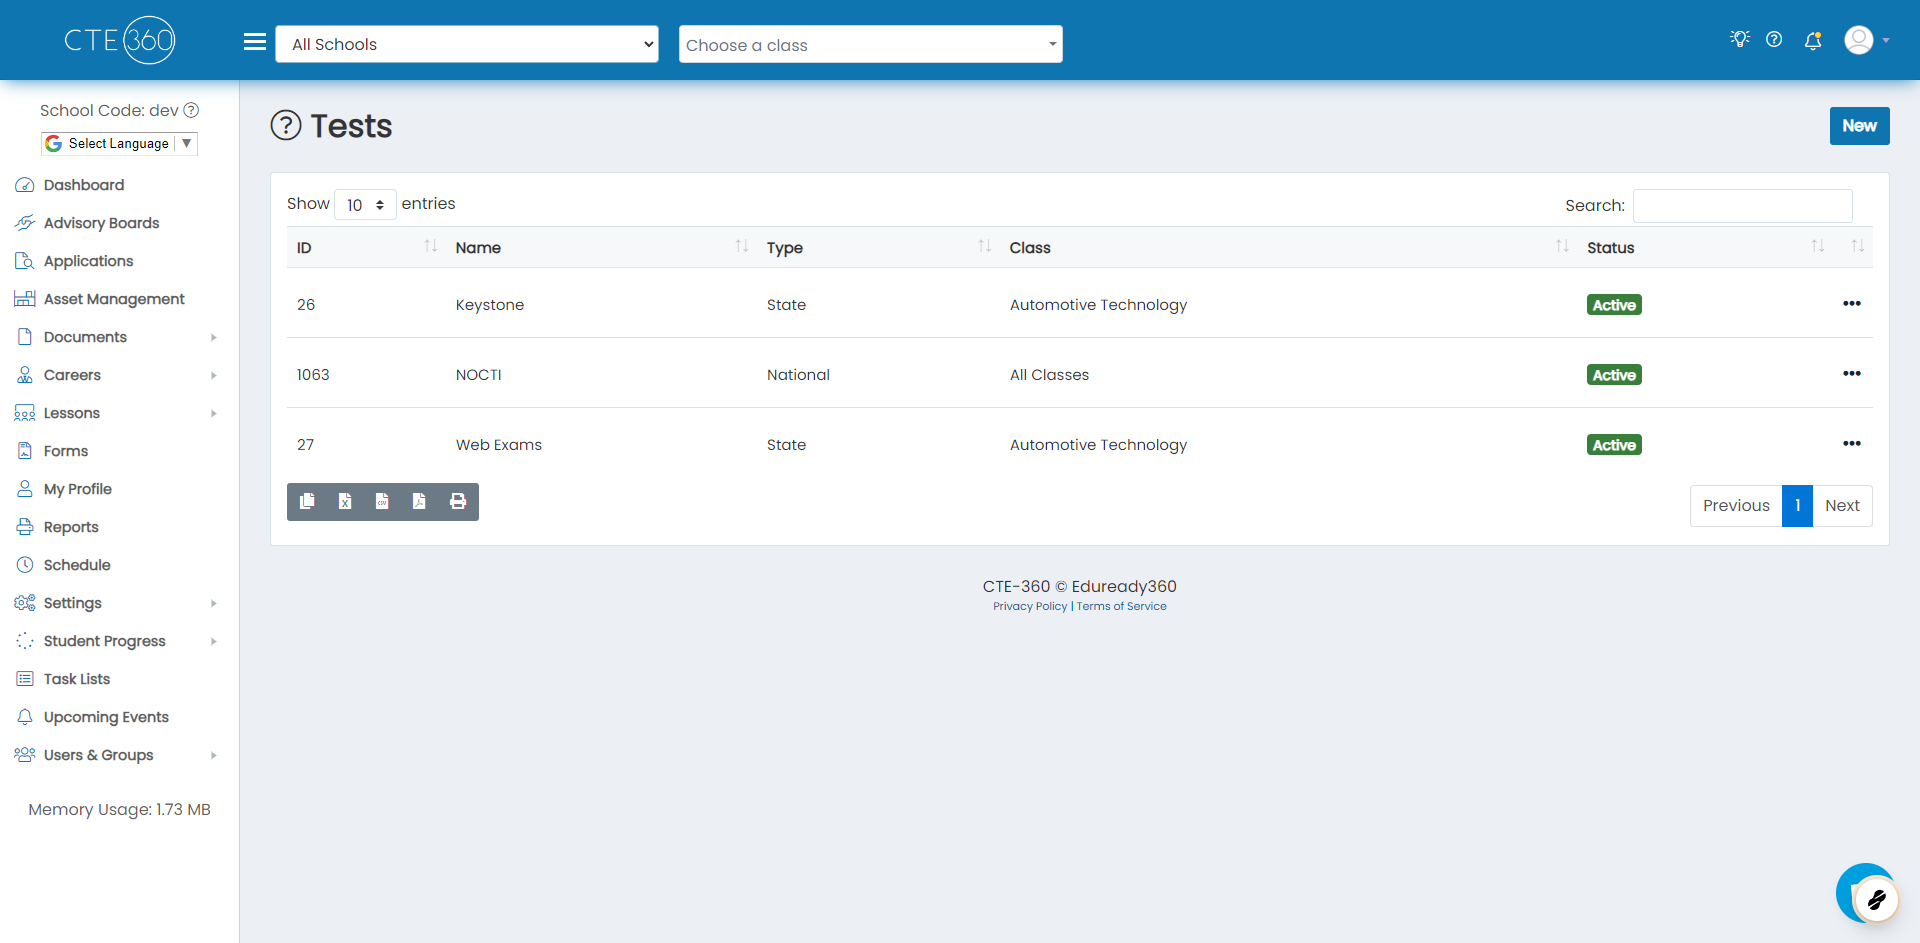
Task: Click Active badge in NOCTI row
Action: (x=1614, y=375)
